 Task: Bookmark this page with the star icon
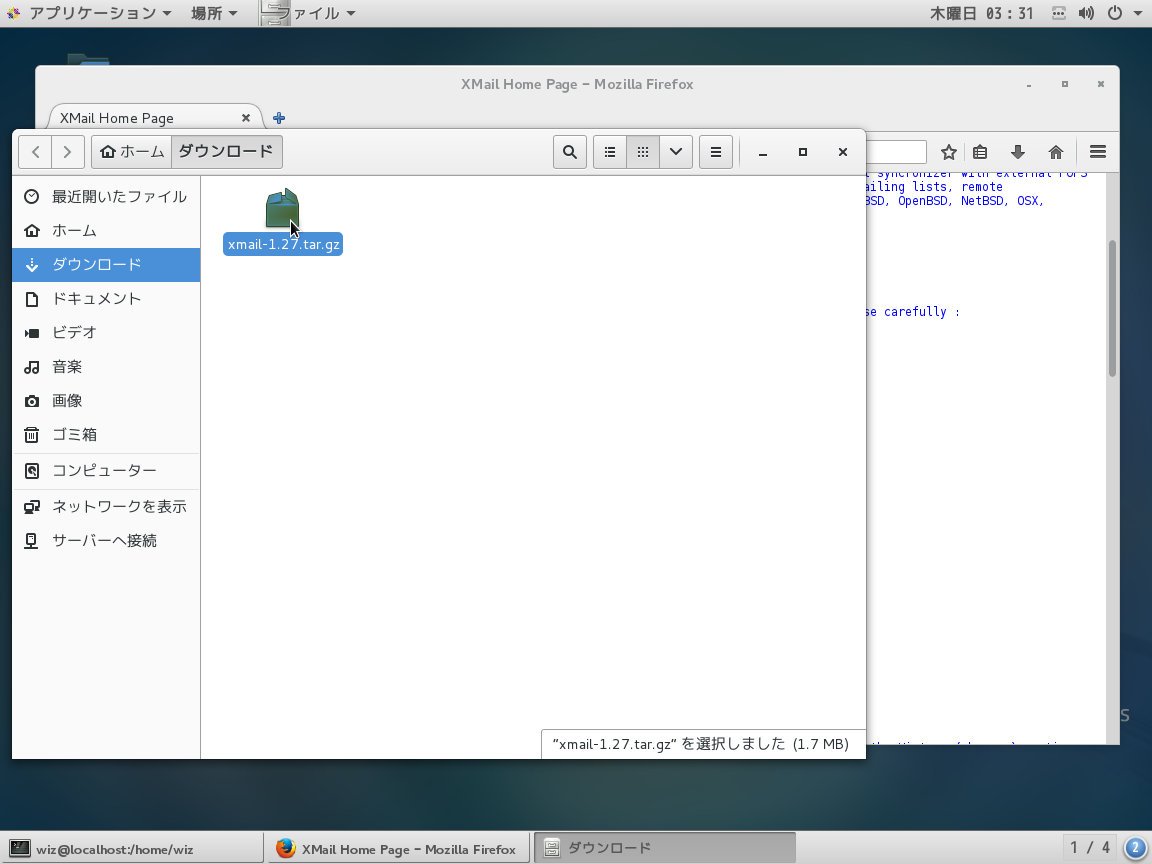[948, 152]
